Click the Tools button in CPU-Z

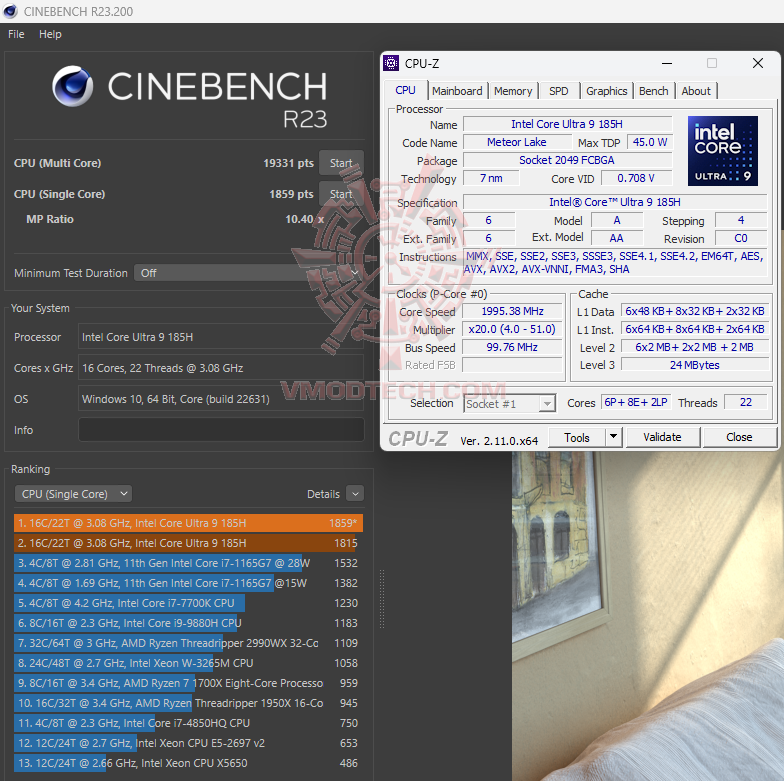click(576, 438)
